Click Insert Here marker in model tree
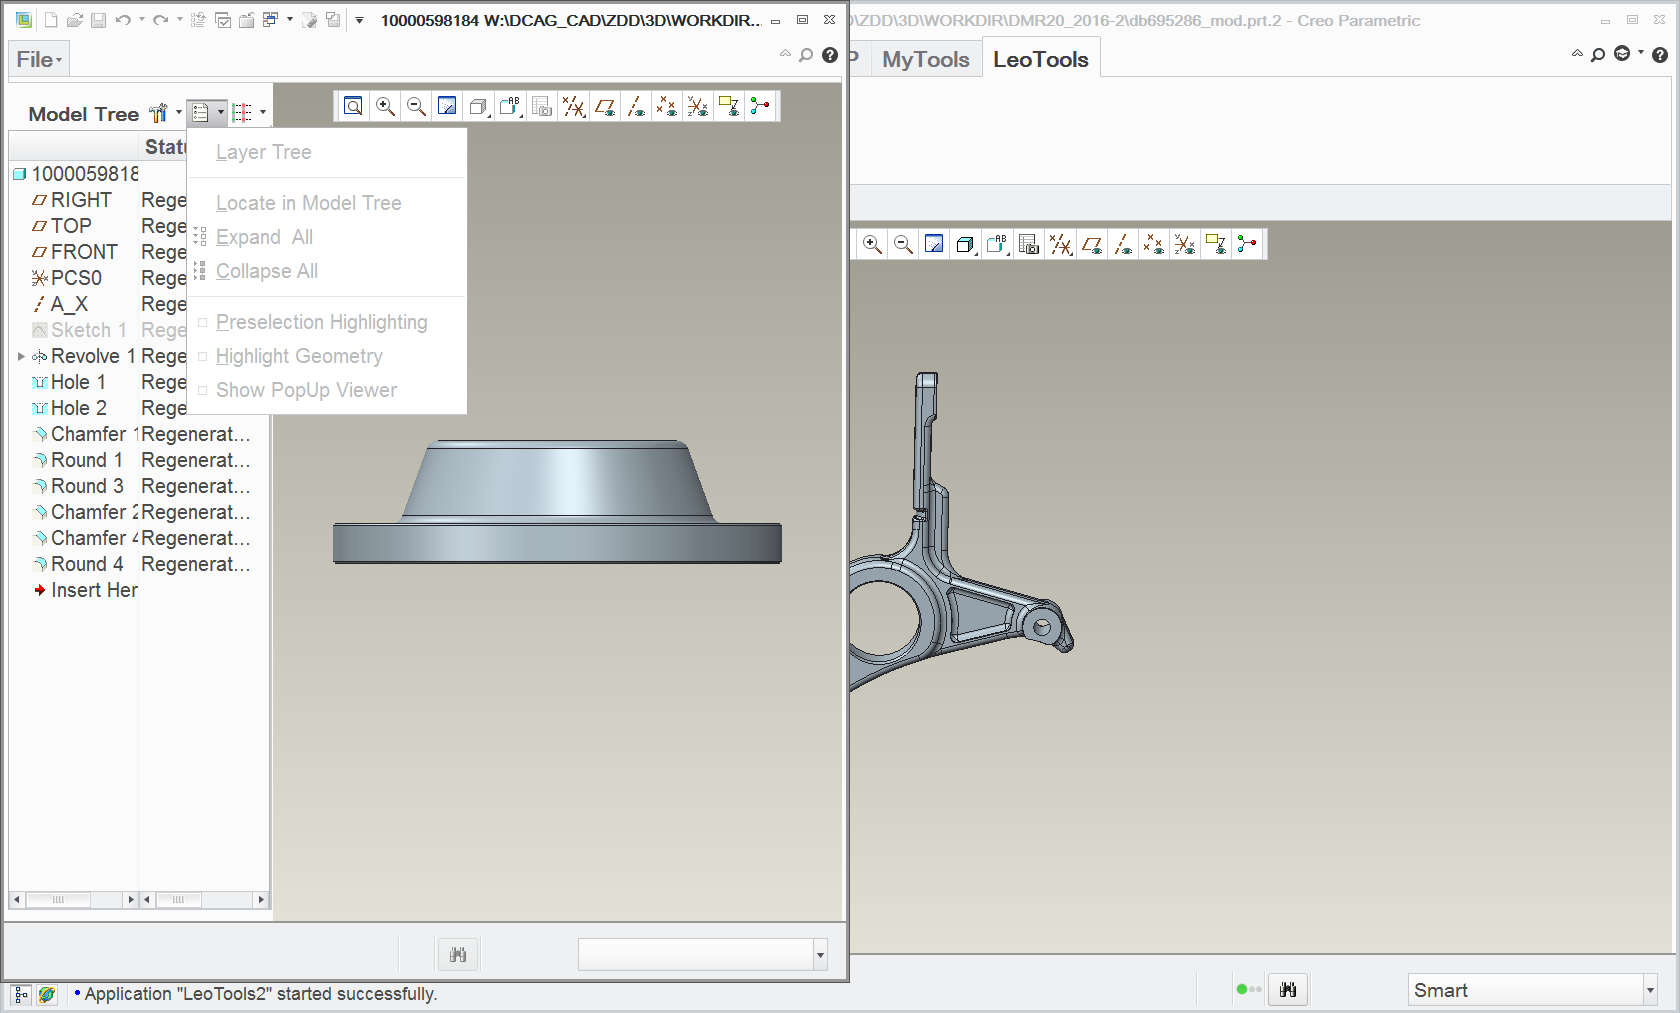1680x1013 pixels. [86, 590]
